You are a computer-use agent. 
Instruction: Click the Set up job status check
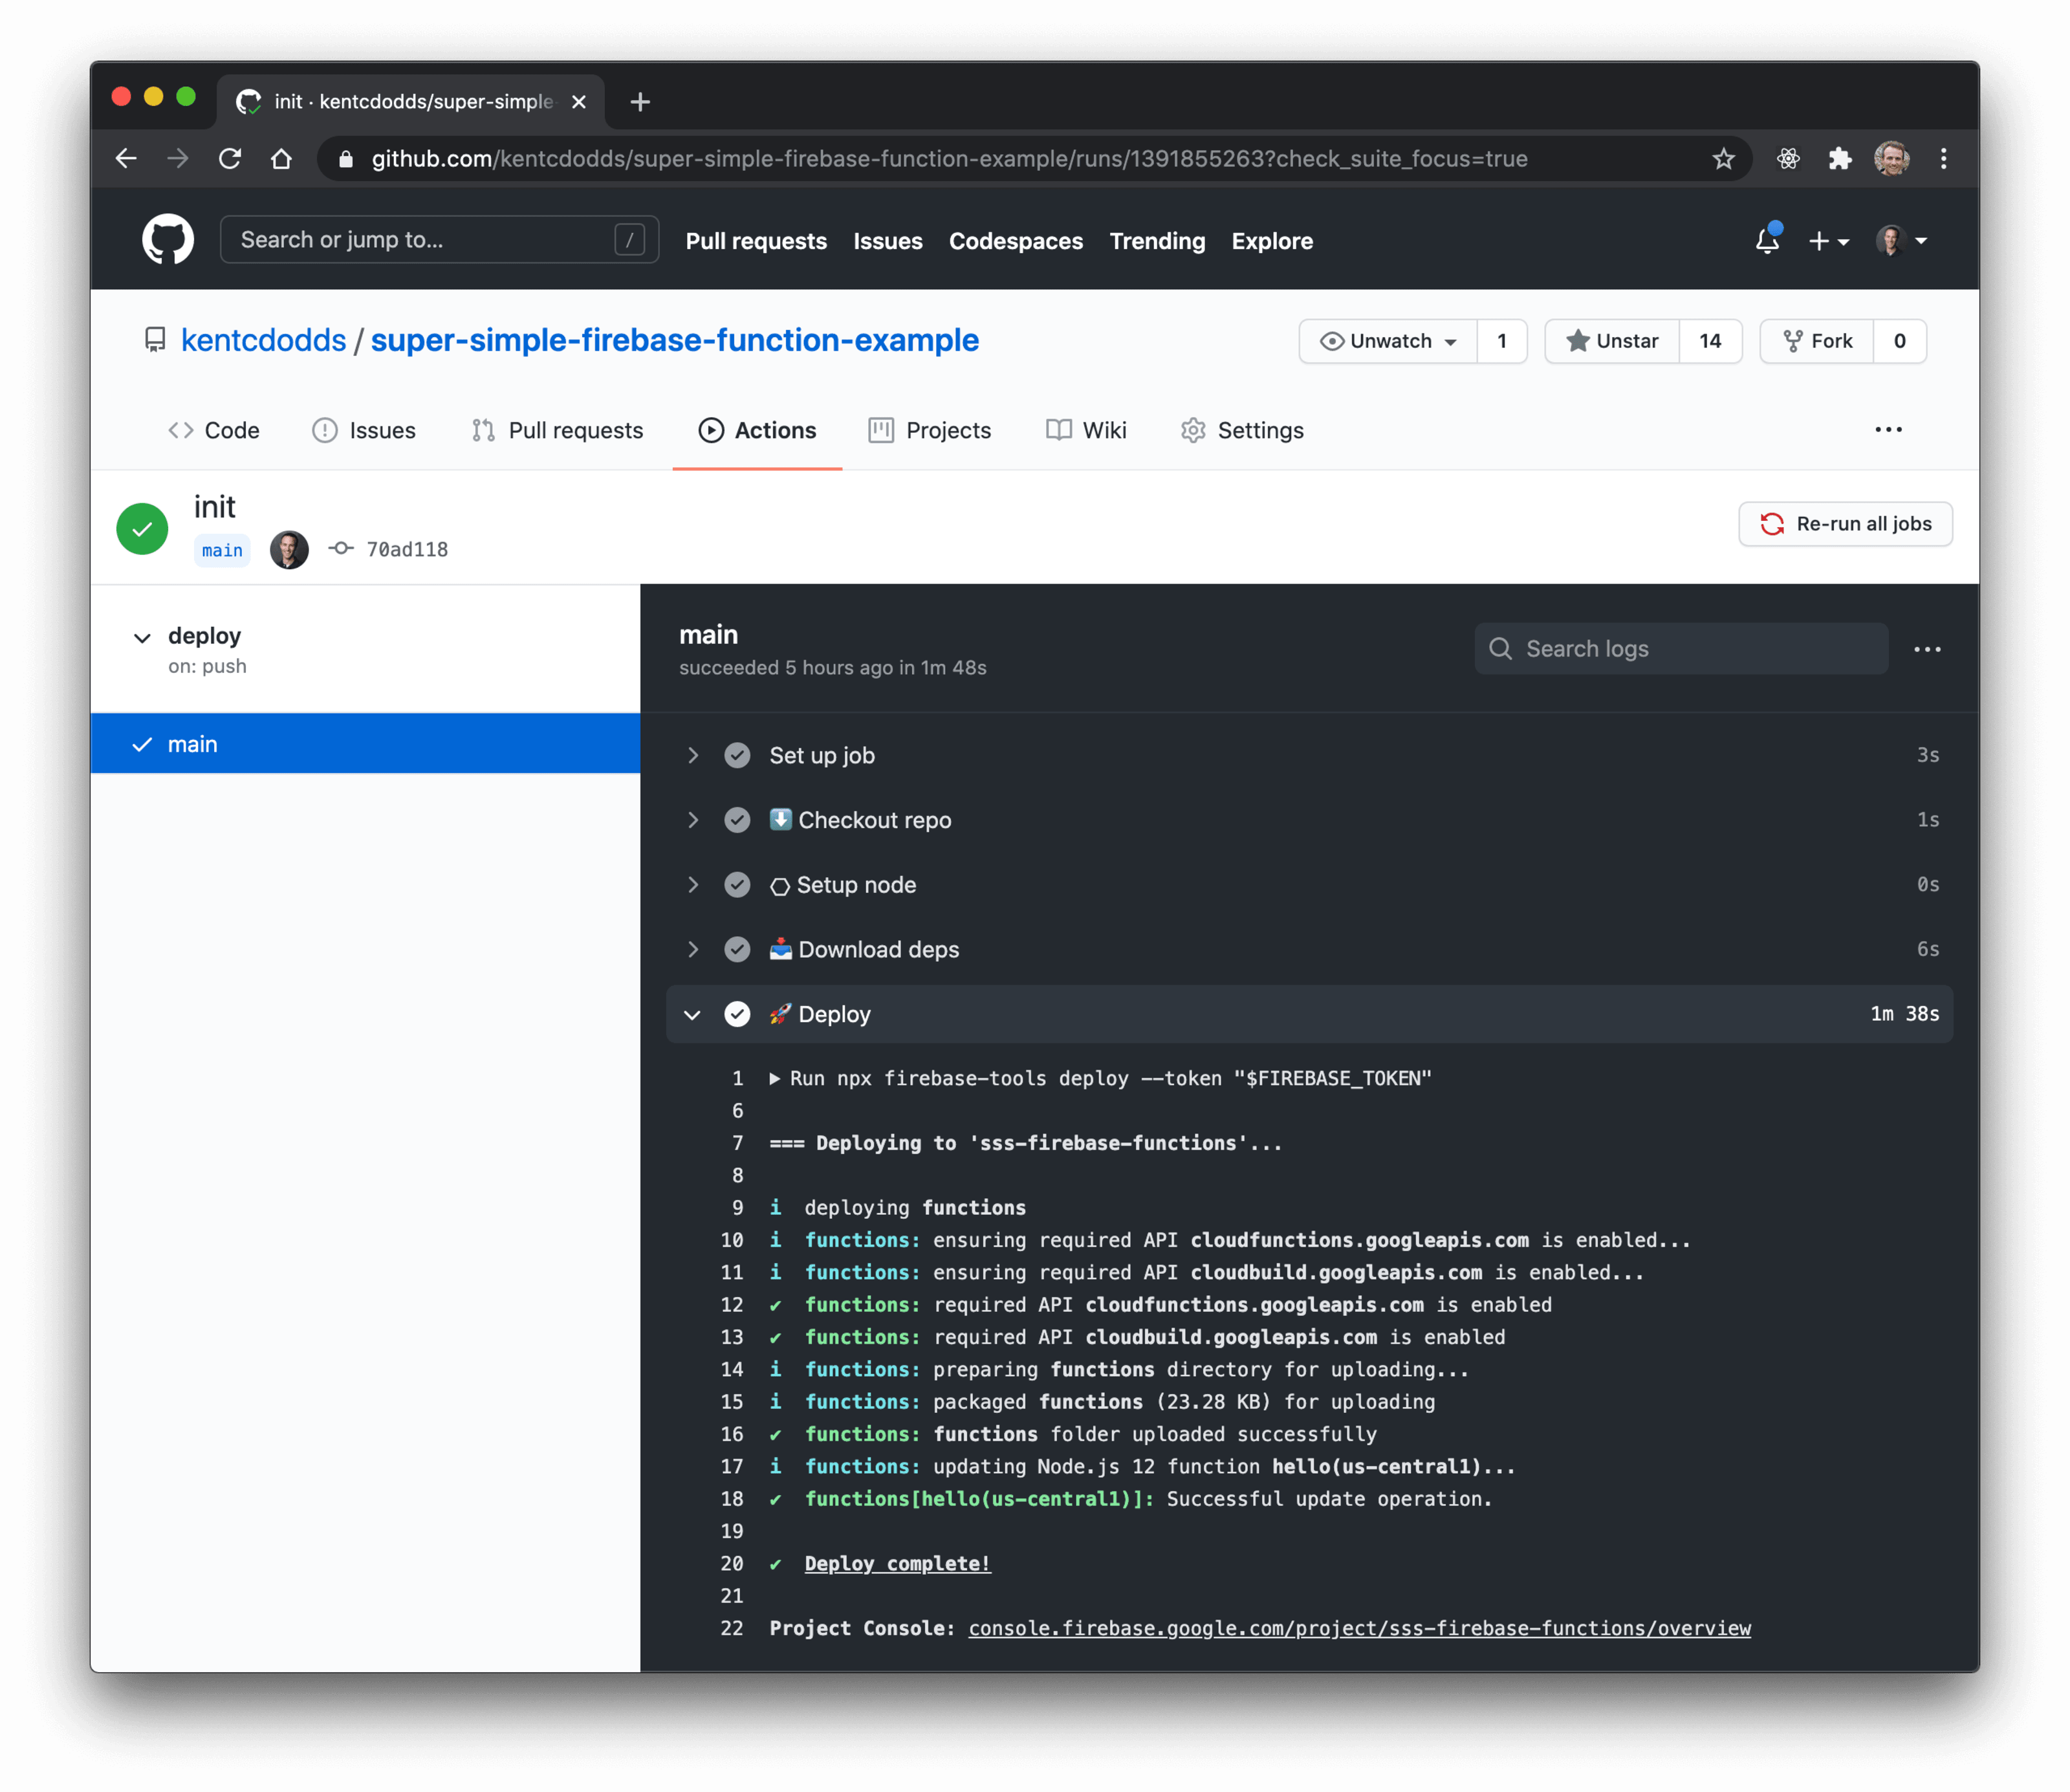pyautogui.click(x=737, y=755)
